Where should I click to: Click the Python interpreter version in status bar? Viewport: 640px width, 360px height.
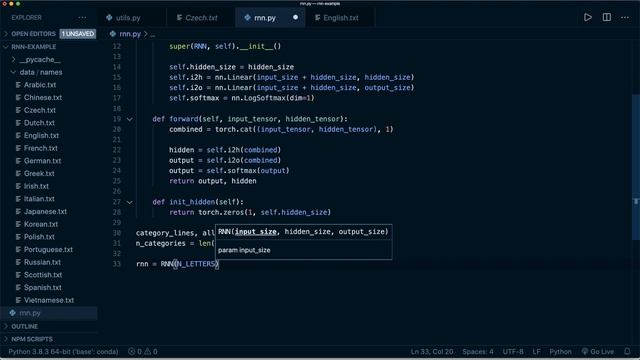[x=63, y=351]
